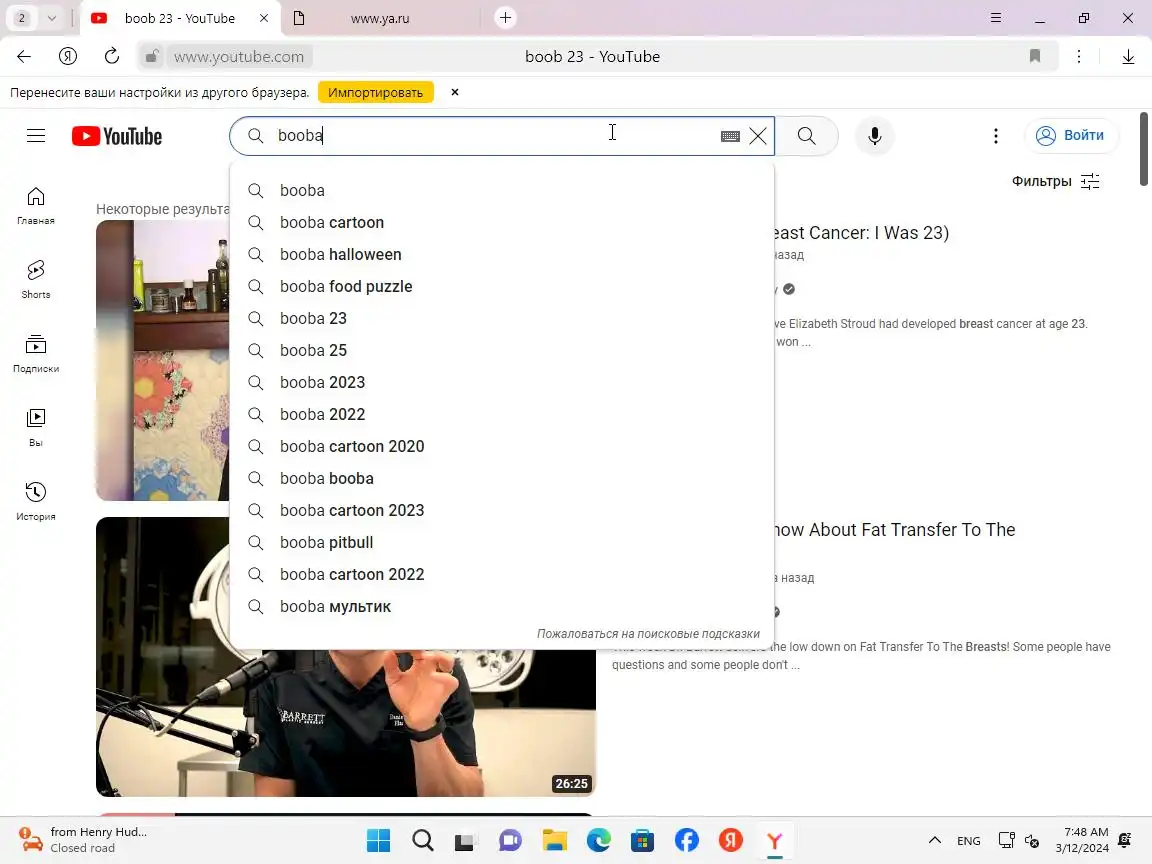Open the virtual keyboard in search box
The height and width of the screenshot is (864, 1152).
(730, 136)
